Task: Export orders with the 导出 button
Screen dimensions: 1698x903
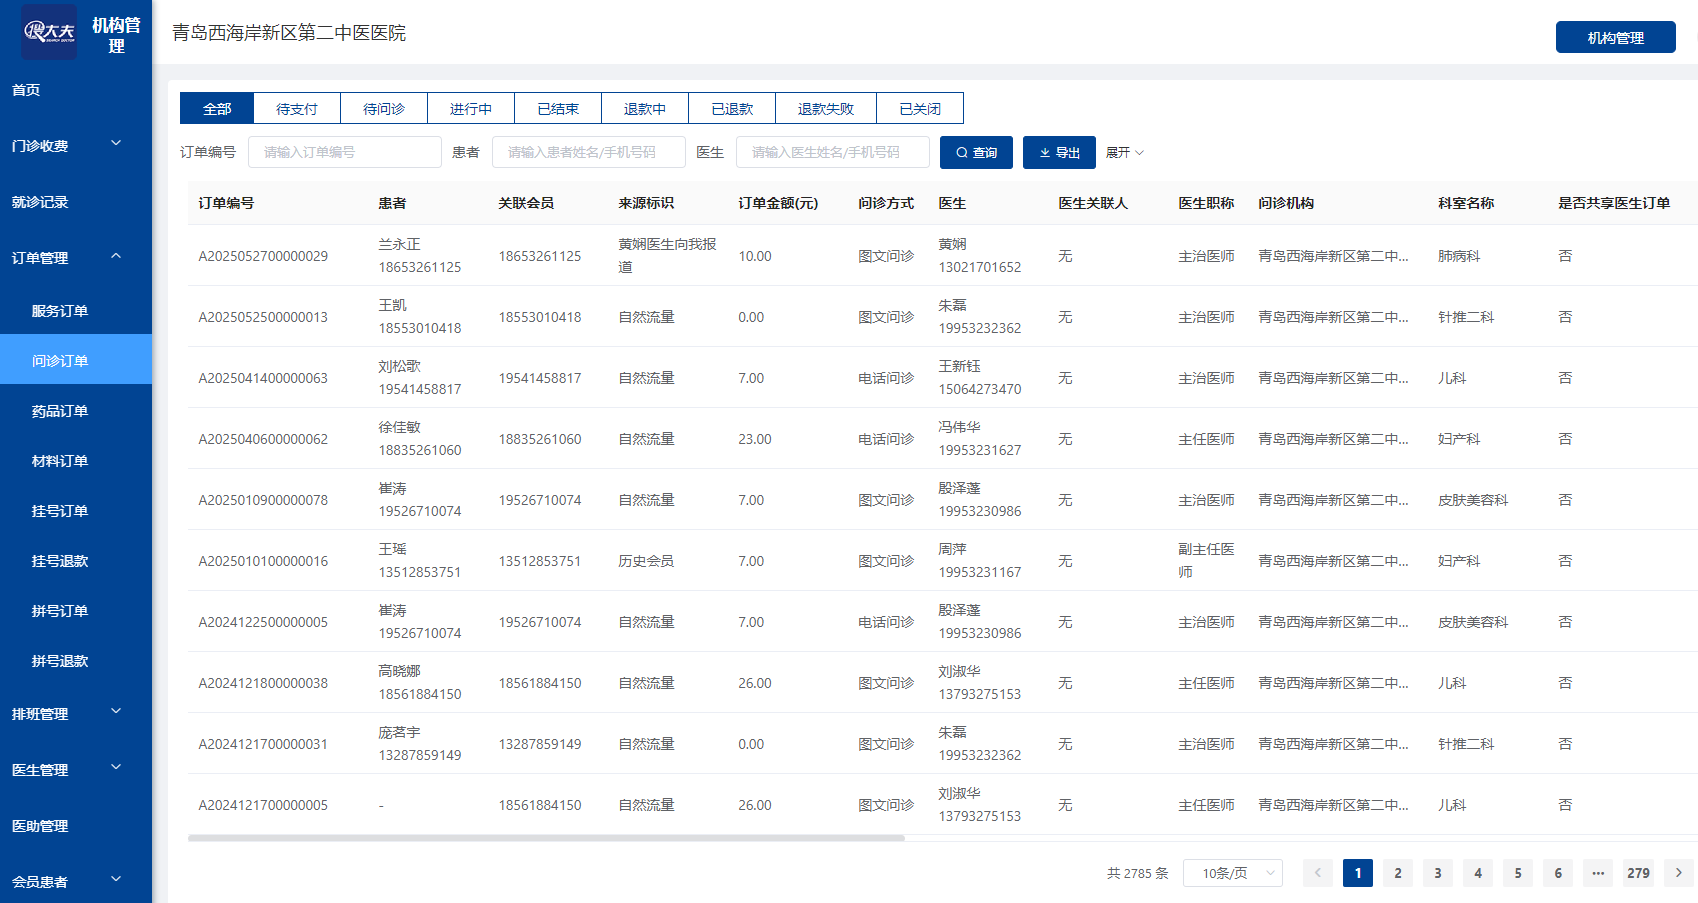Action: 1059,153
